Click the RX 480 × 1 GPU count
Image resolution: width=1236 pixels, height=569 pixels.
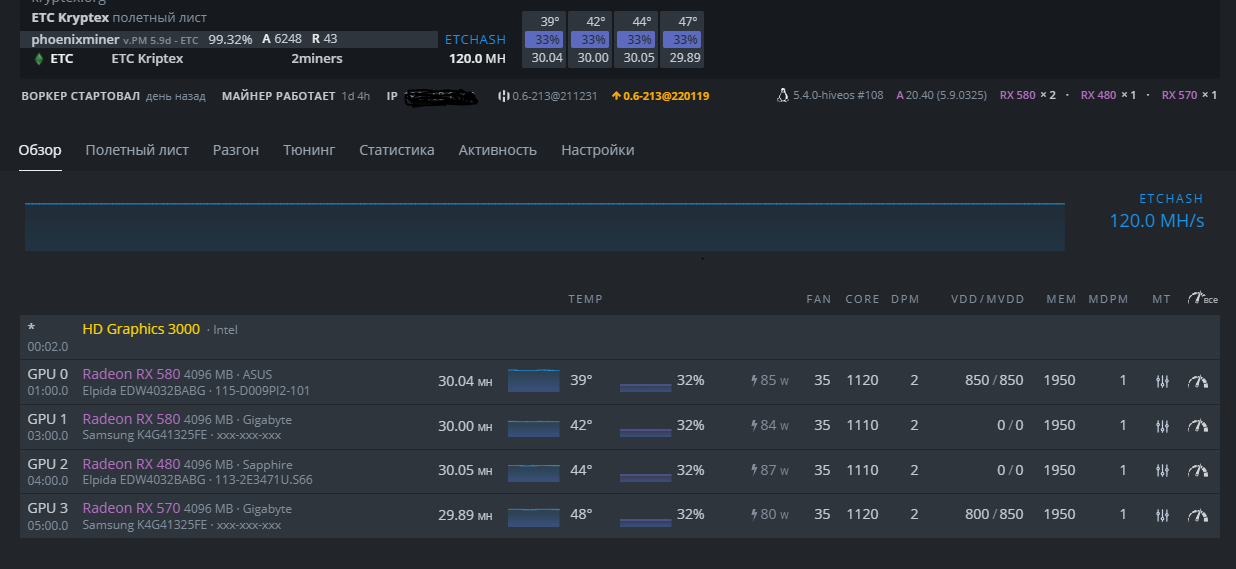click(x=1108, y=96)
